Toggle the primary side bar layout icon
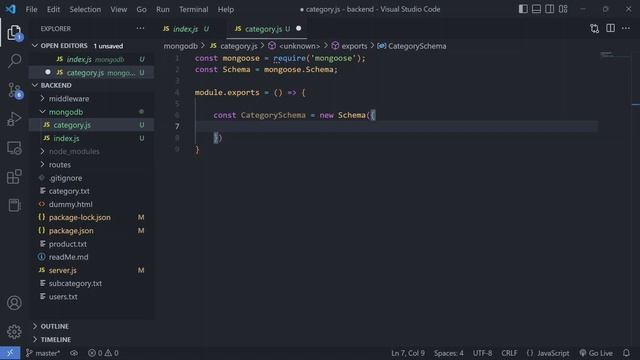This screenshot has height=360, width=640. (523, 9)
